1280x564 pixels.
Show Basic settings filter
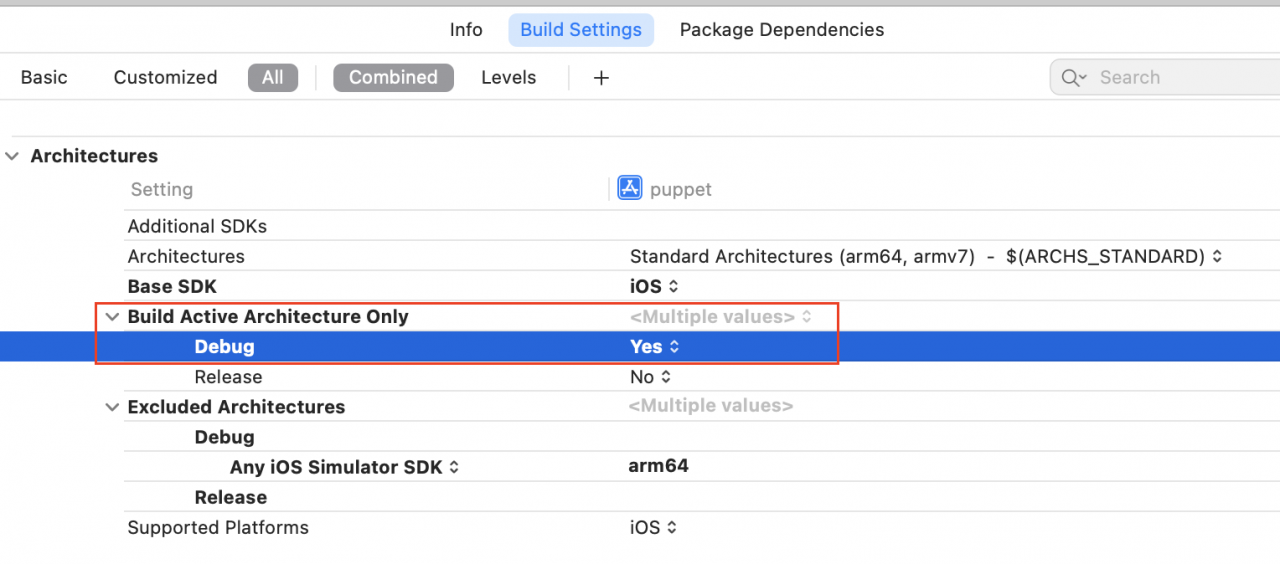44,78
